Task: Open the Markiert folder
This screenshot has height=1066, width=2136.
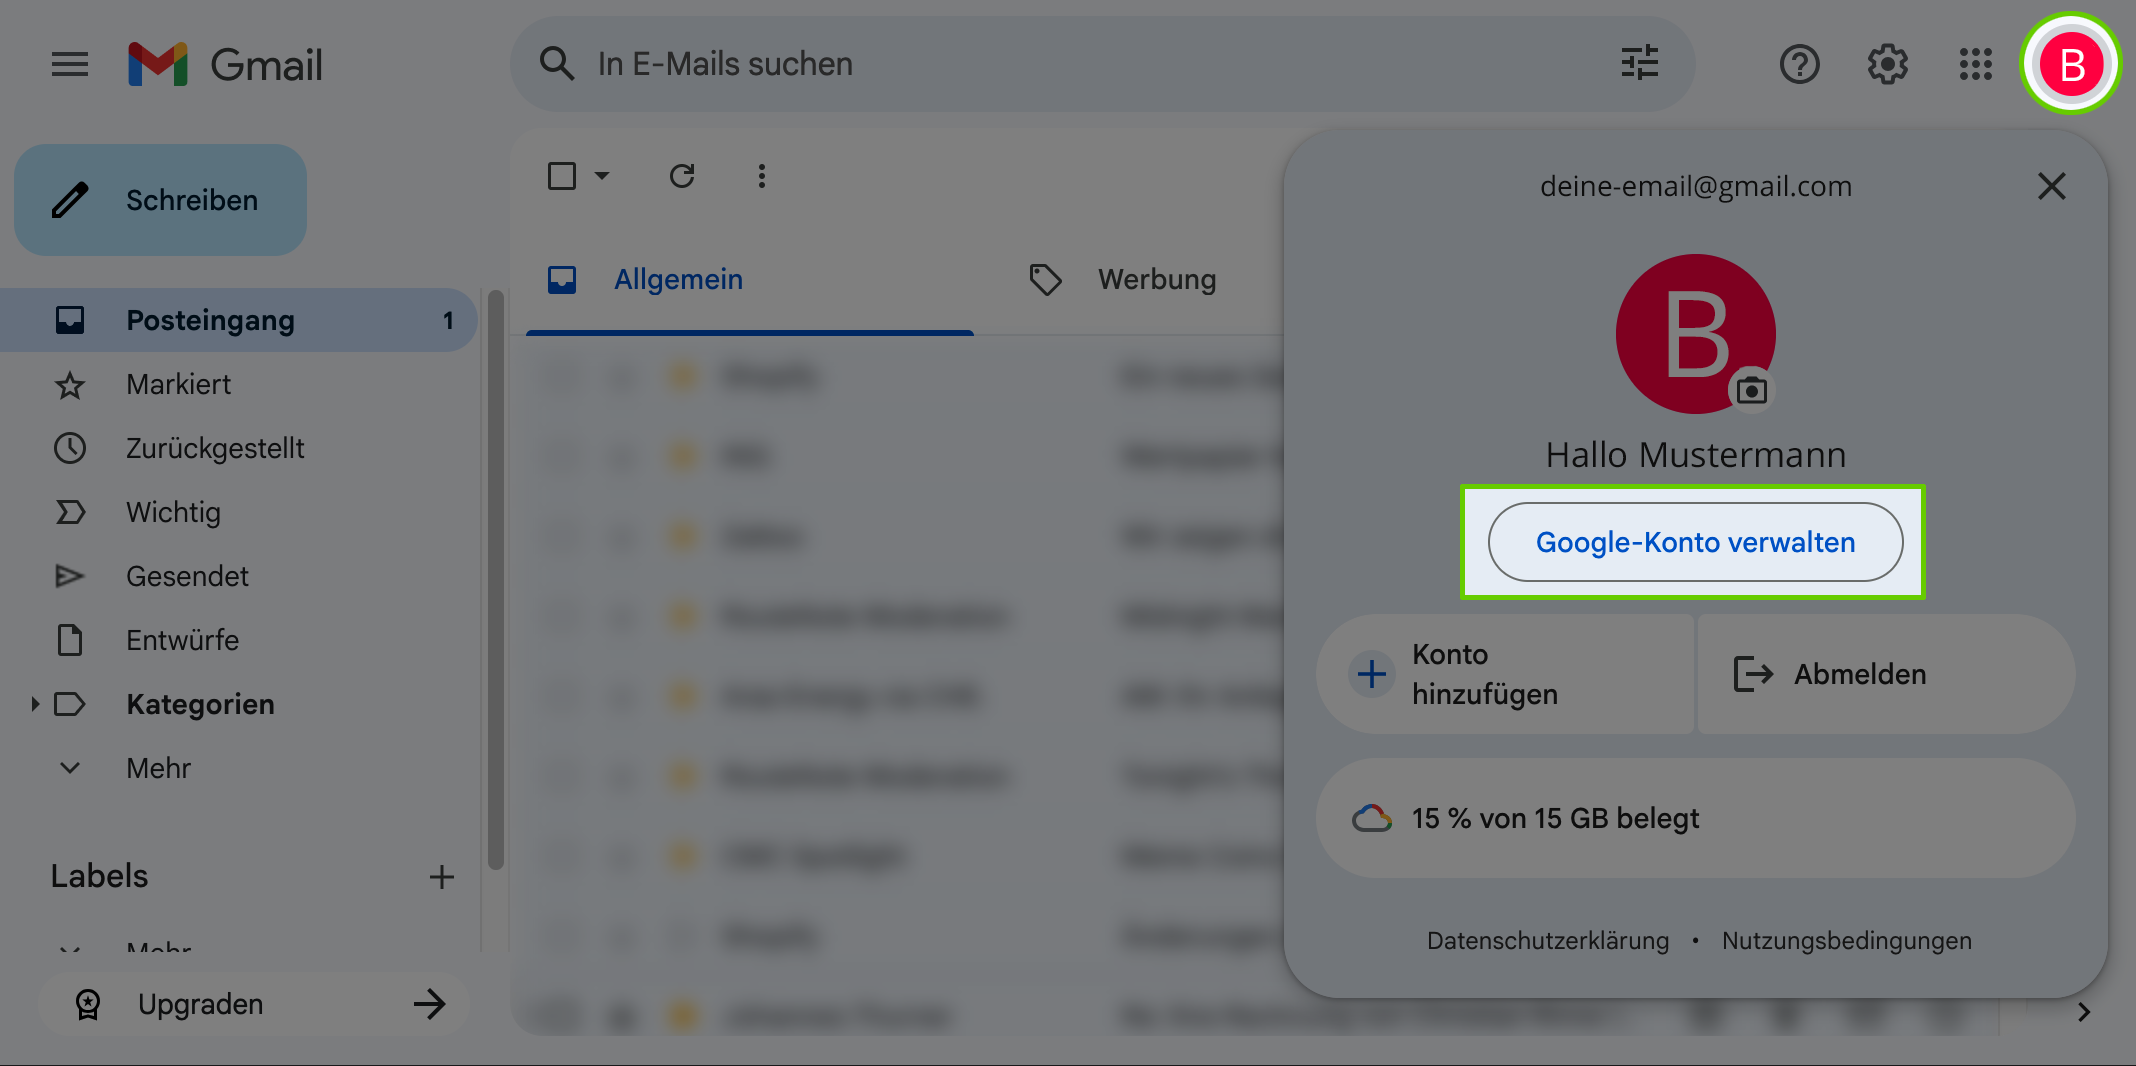Action: (x=238, y=384)
